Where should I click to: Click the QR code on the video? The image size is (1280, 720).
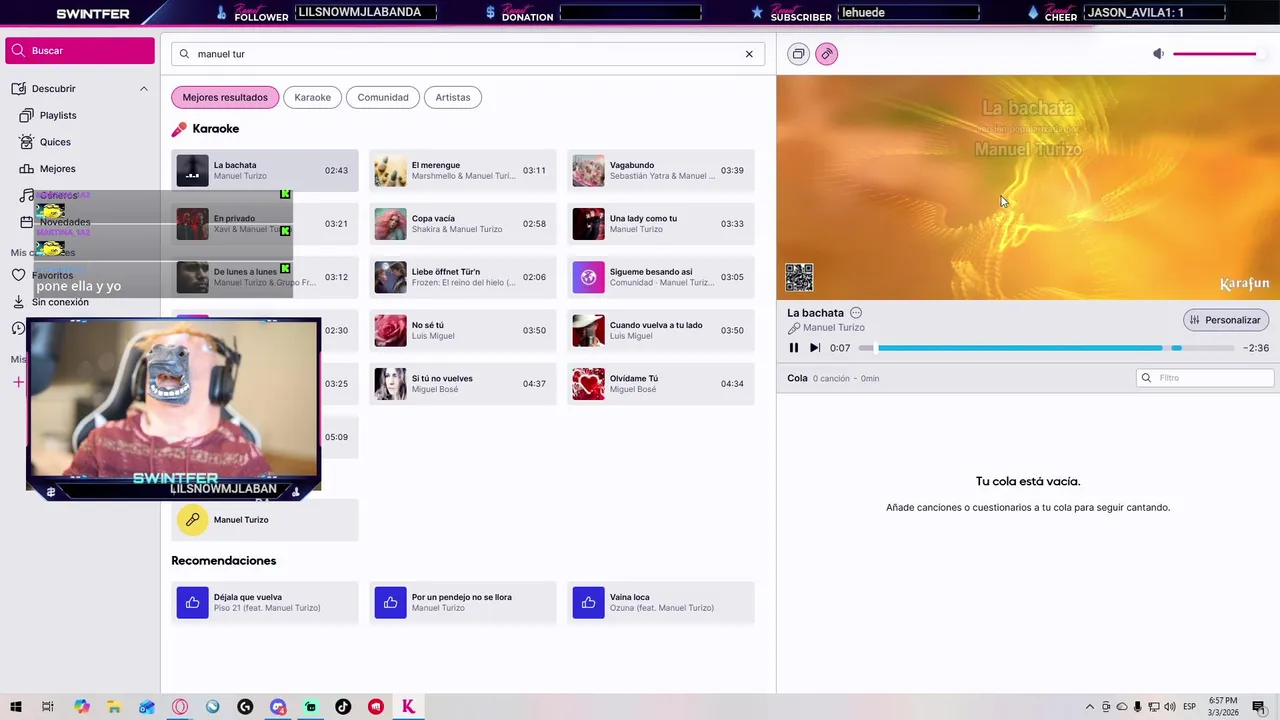coord(799,277)
